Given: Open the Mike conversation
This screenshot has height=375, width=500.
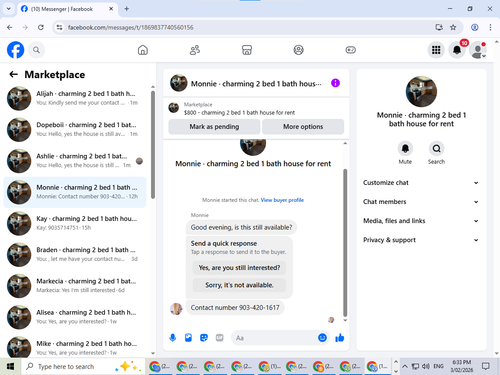Looking at the screenshot, I should [x=75, y=347].
